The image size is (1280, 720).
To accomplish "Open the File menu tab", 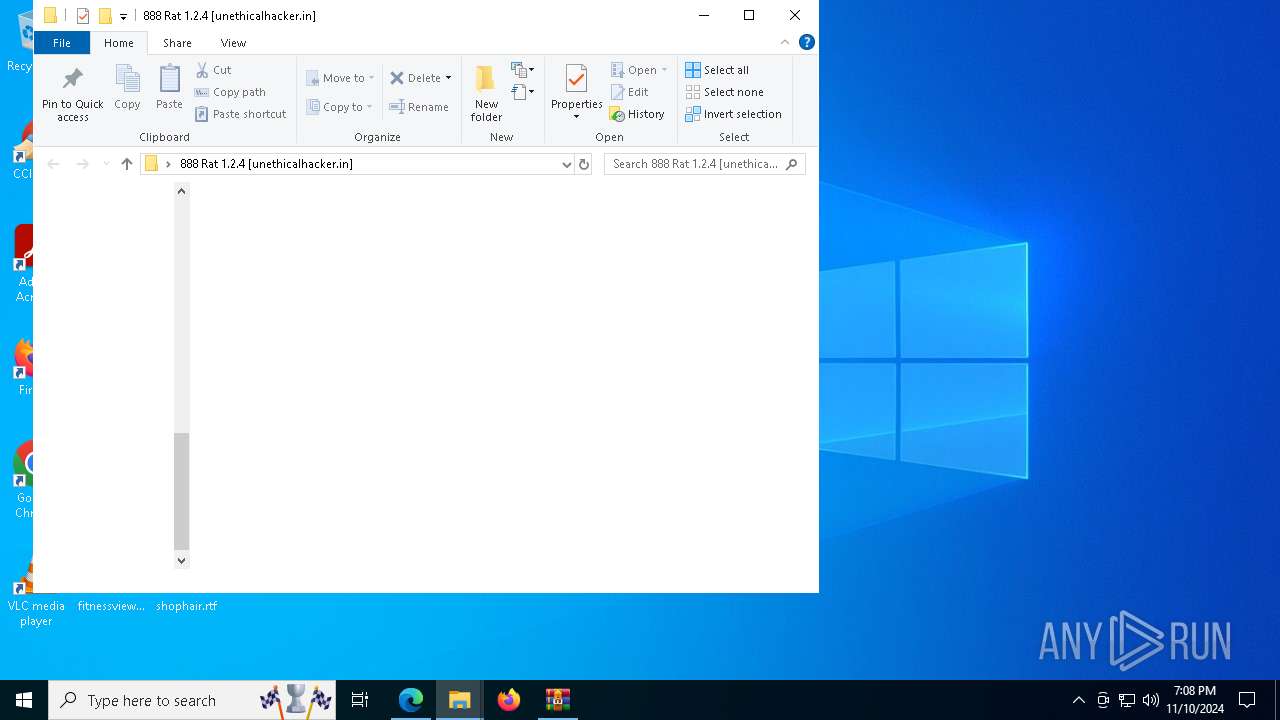I will [61, 43].
